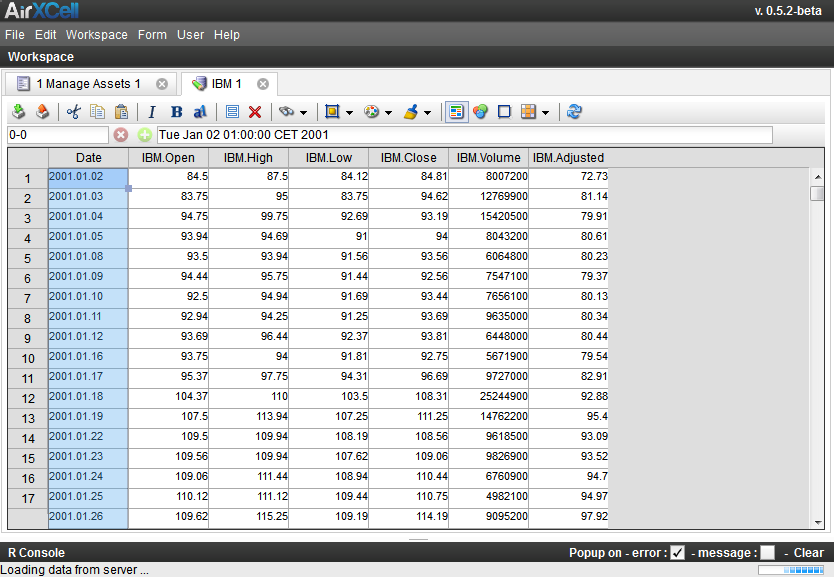Screen dimensions: 834x577
Task: Click the red cancel edit icon
Action: pyautogui.click(x=121, y=135)
